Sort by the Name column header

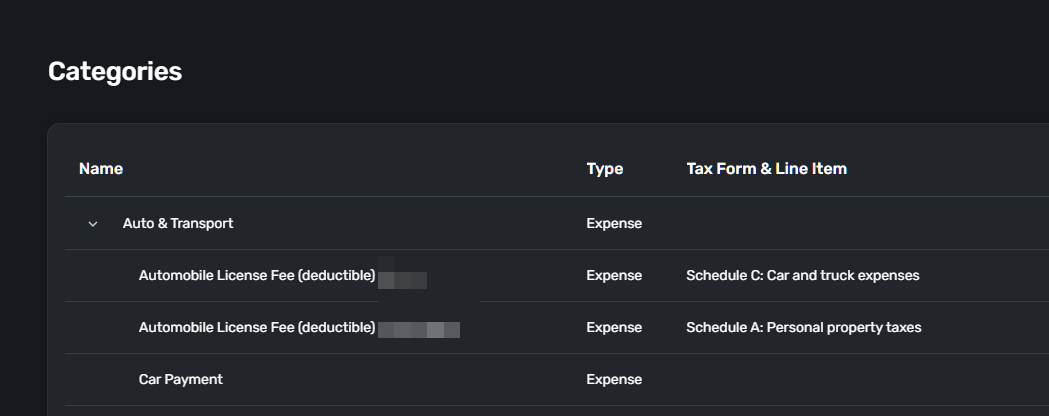pos(101,169)
